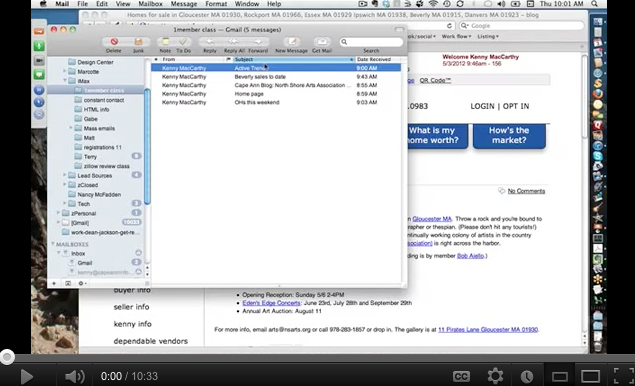Select the Home page email

click(276, 94)
